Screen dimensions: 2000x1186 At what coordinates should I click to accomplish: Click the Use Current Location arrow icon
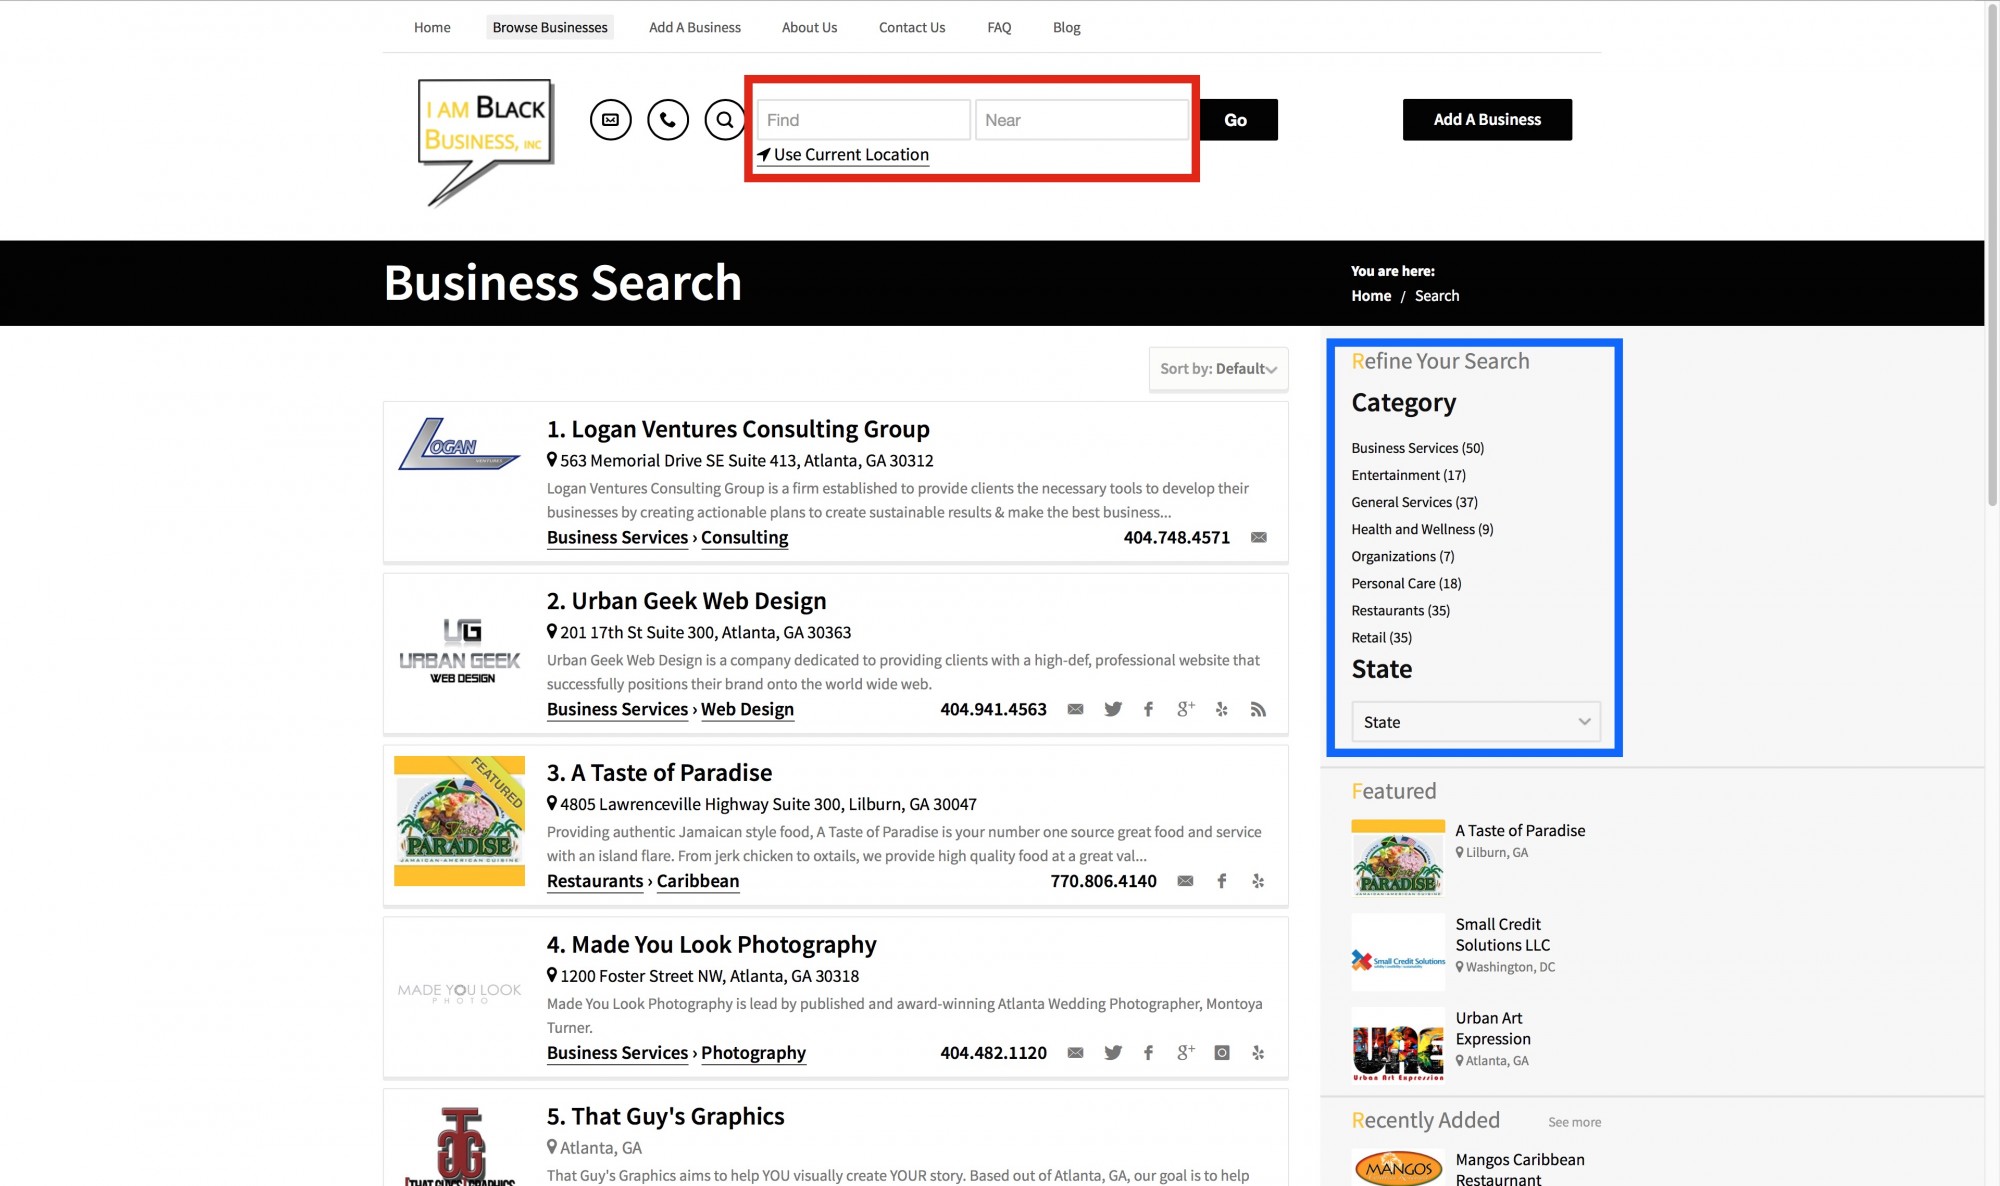(764, 155)
